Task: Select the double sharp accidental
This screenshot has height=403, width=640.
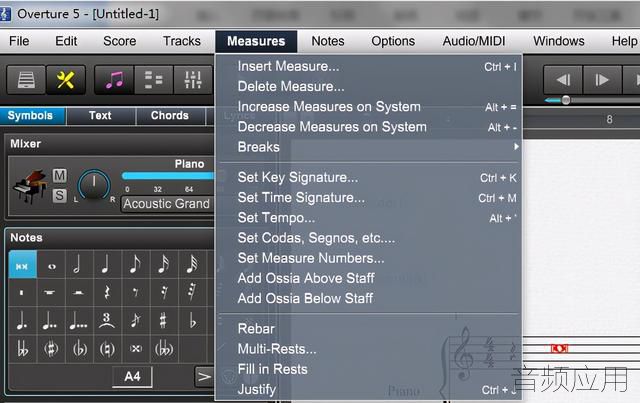Action: tap(136, 349)
